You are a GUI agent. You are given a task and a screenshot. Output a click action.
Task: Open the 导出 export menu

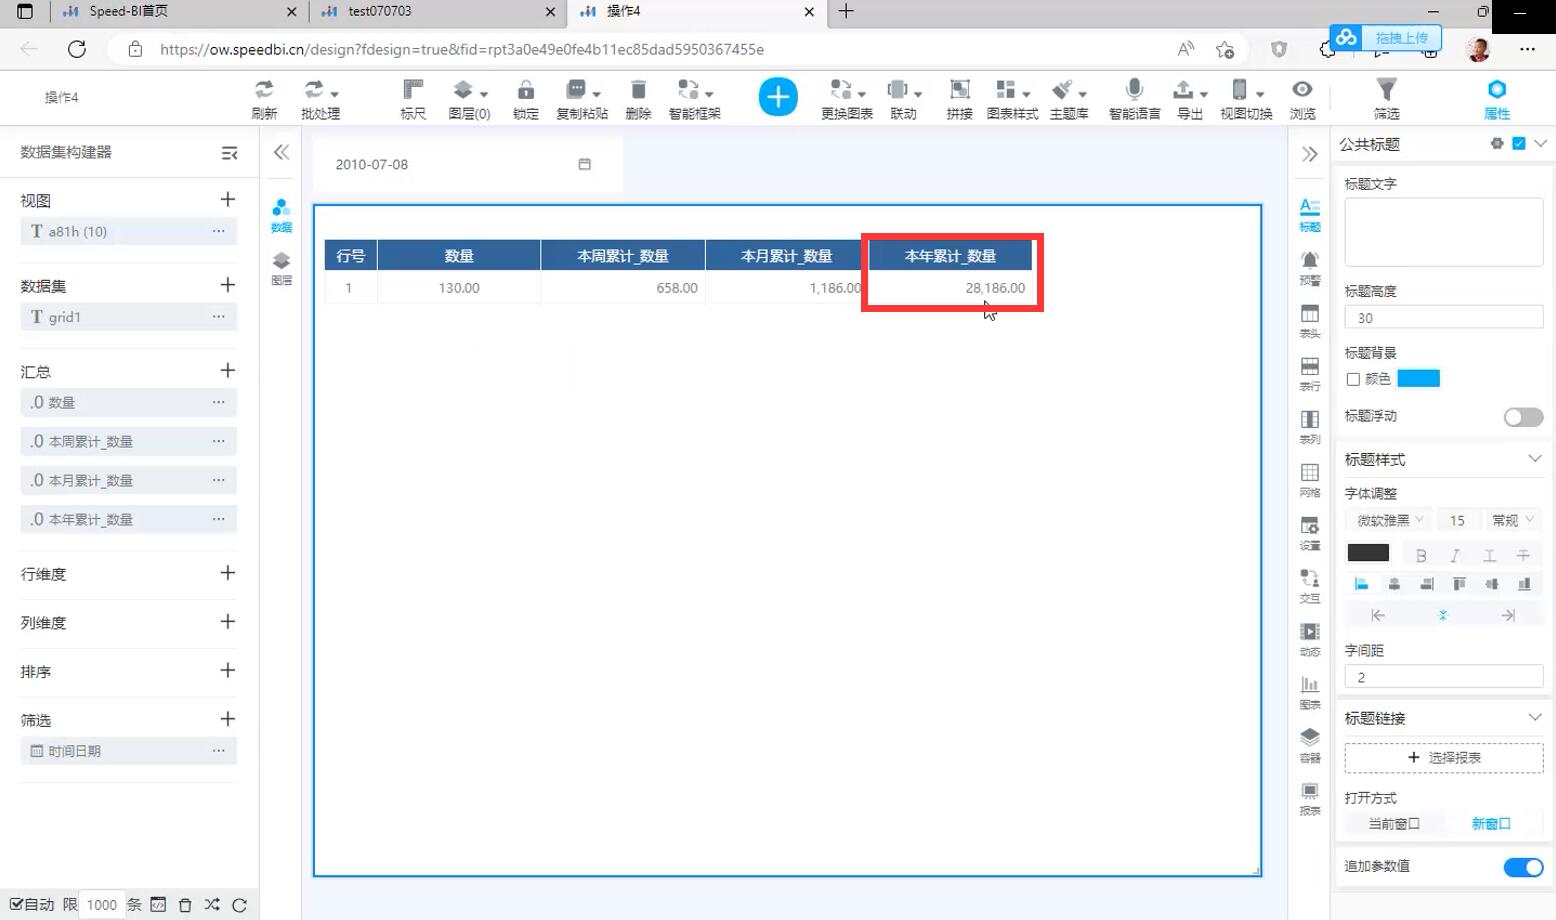pyautogui.click(x=1190, y=98)
